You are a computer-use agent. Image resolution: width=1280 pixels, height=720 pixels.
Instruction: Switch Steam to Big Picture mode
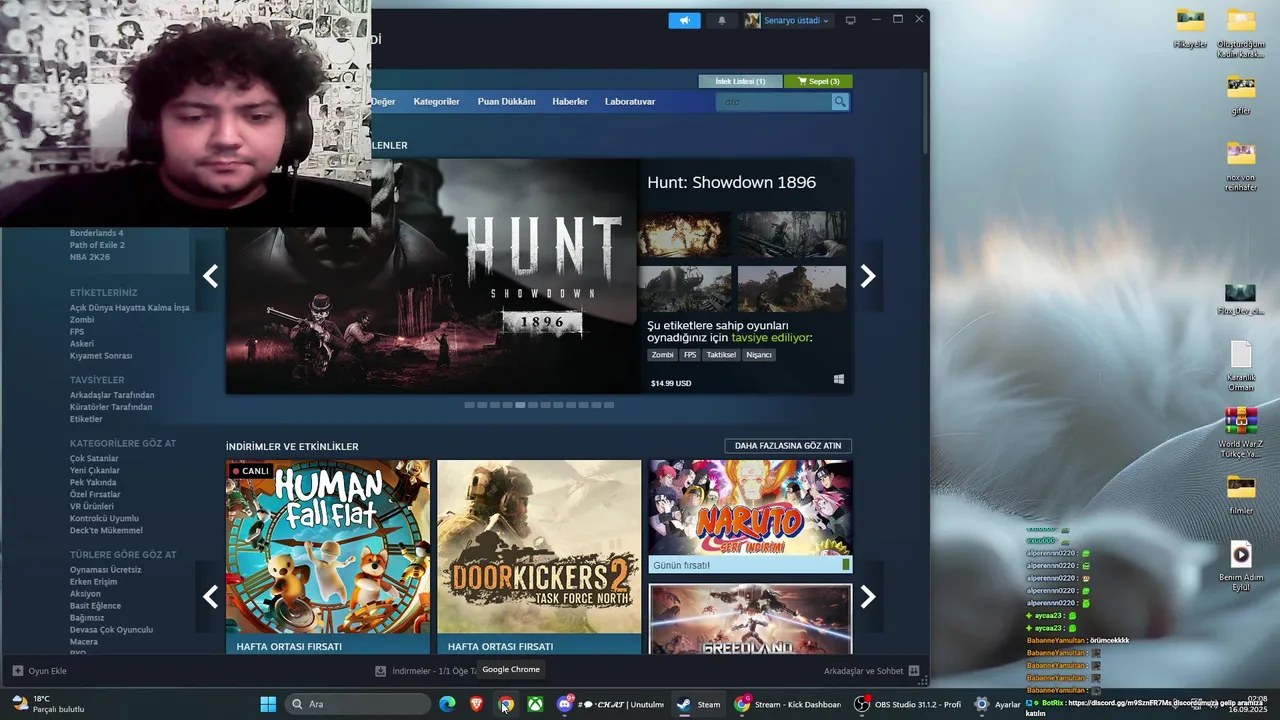(850, 20)
